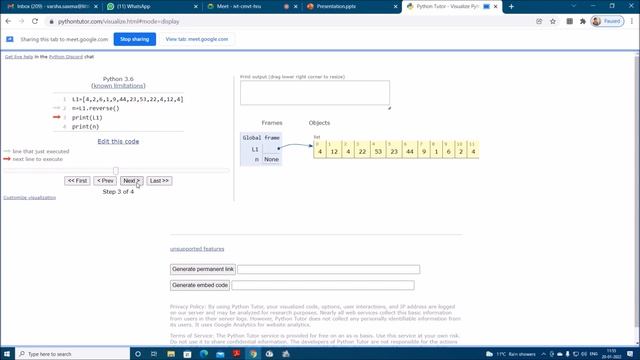Focus the embed code text field

[x=323, y=285]
